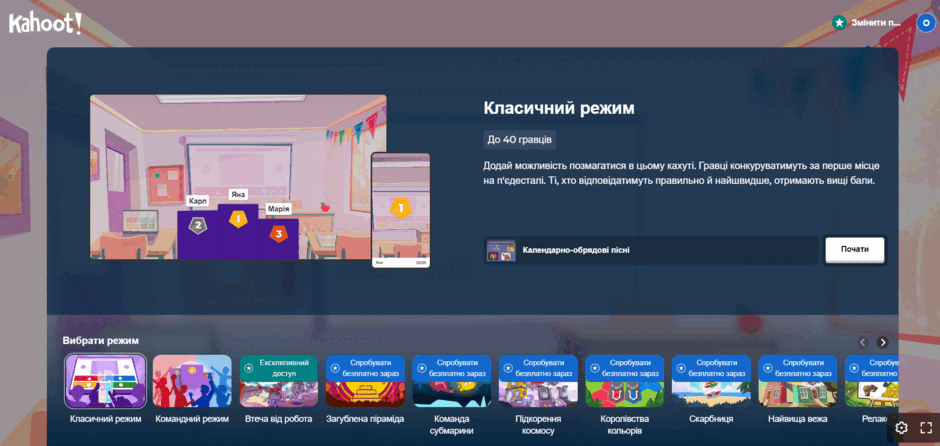Select the Підкорення космосу mode thumbnail
The width and height of the screenshot is (940, 446).
pos(538,381)
